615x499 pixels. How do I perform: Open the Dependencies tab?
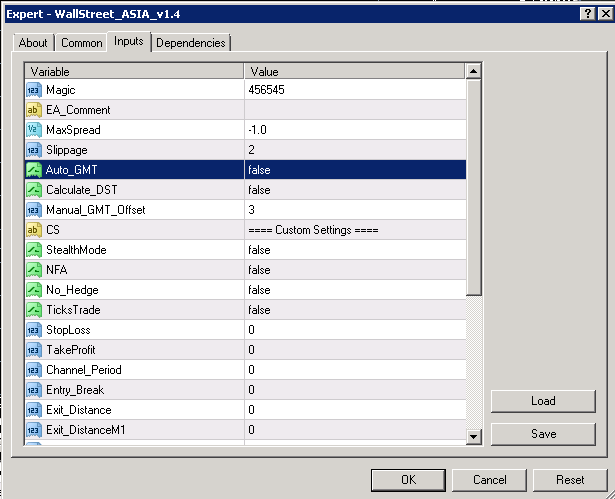pos(191,43)
